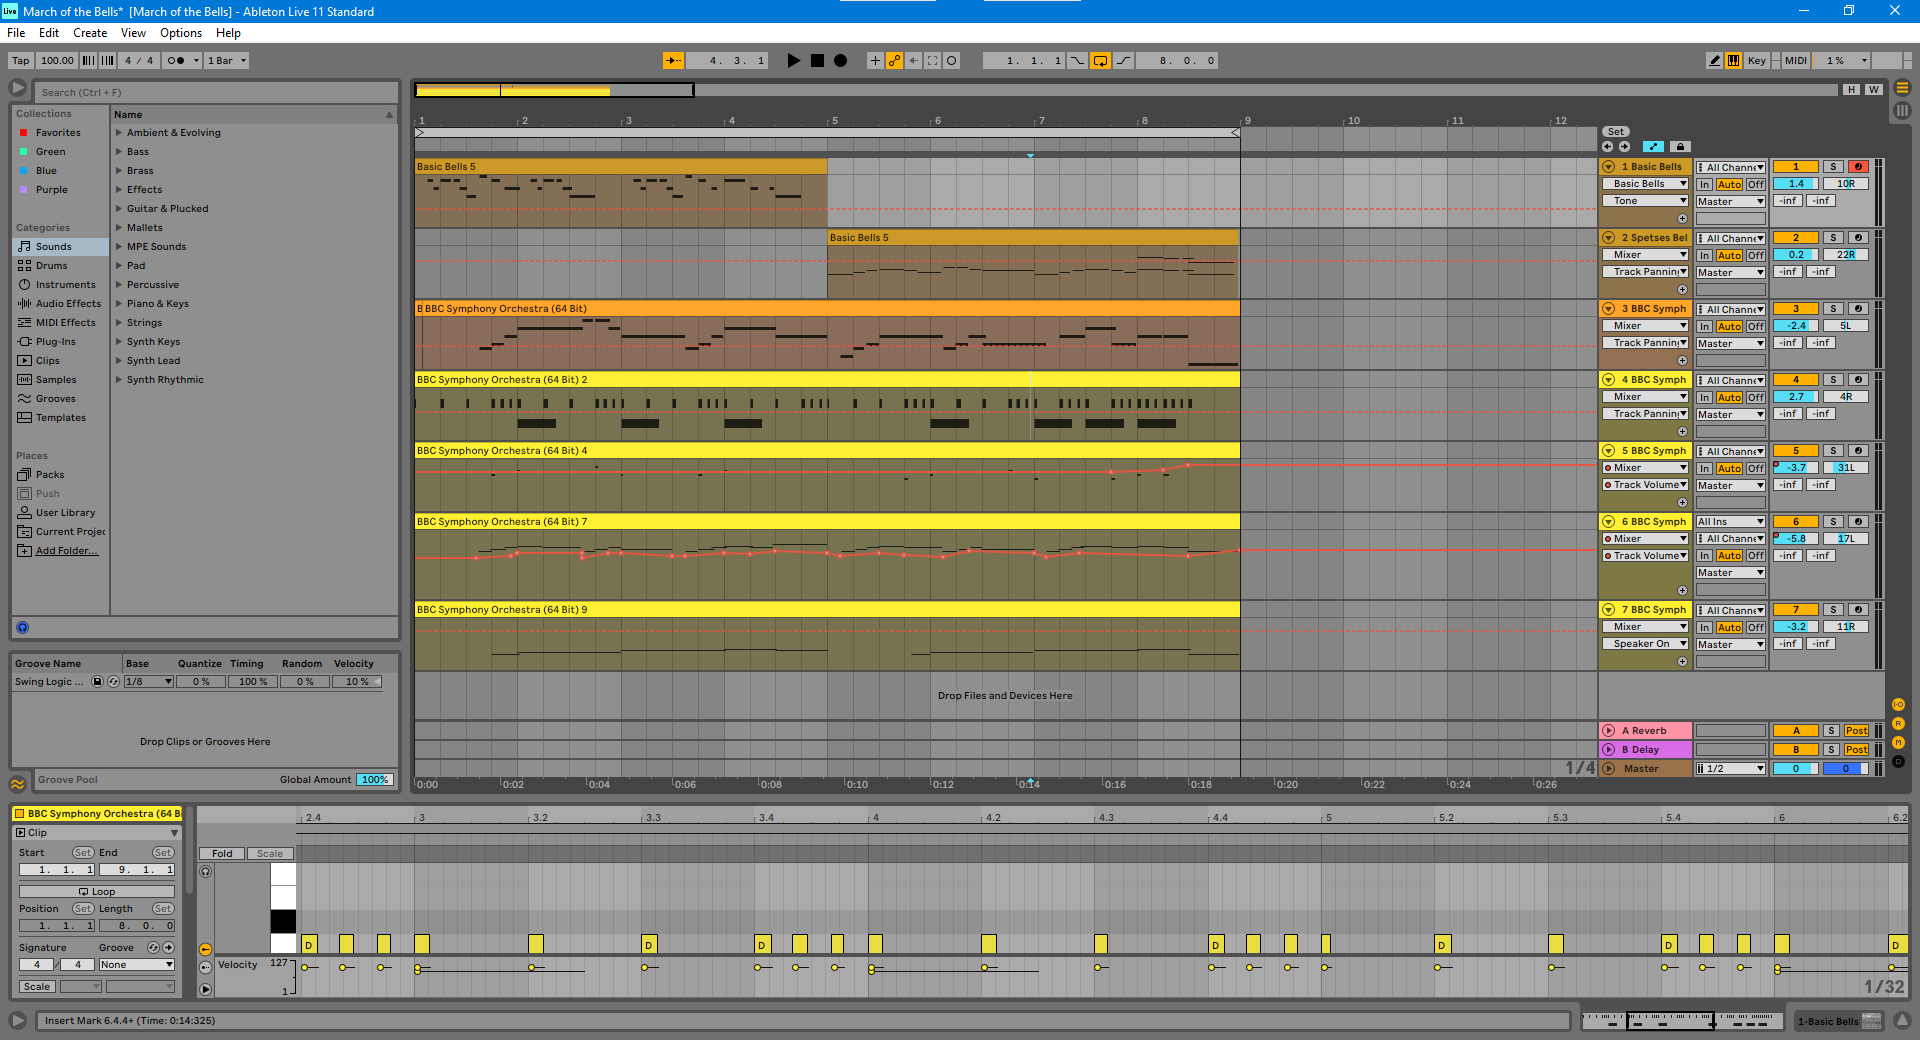Viewport: 1920px width, 1040px height.
Task: Switch to Session view icon
Action: tap(1902, 111)
